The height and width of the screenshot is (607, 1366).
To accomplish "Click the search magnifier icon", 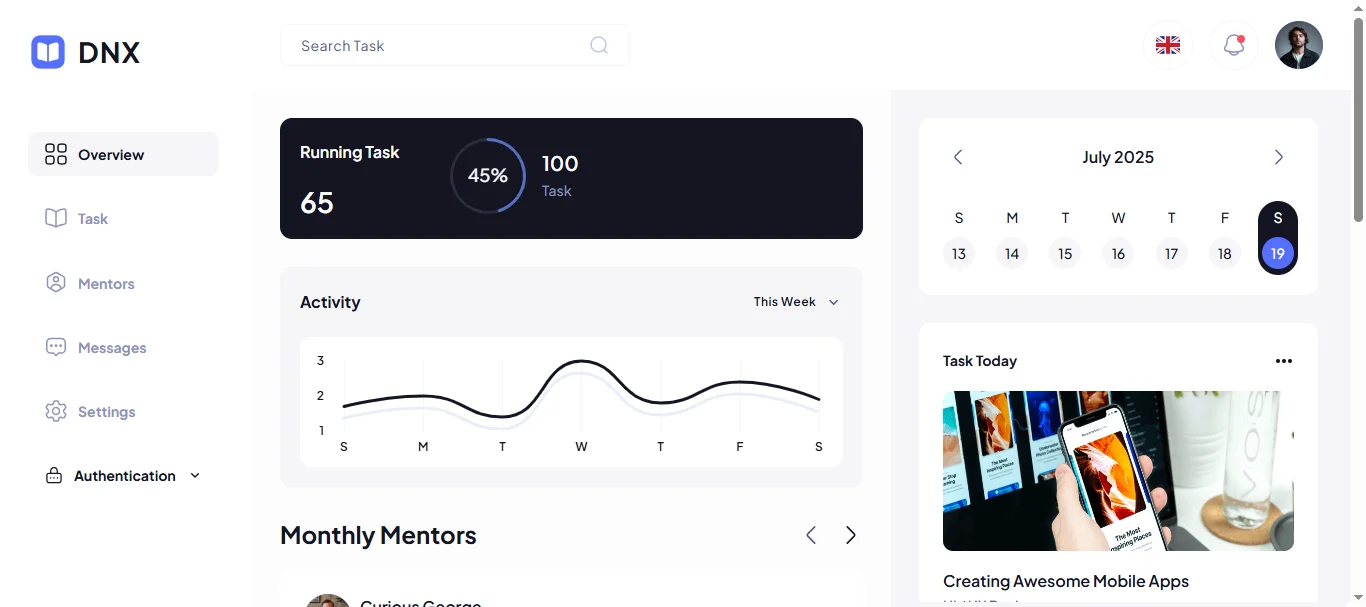I will 599,45.
